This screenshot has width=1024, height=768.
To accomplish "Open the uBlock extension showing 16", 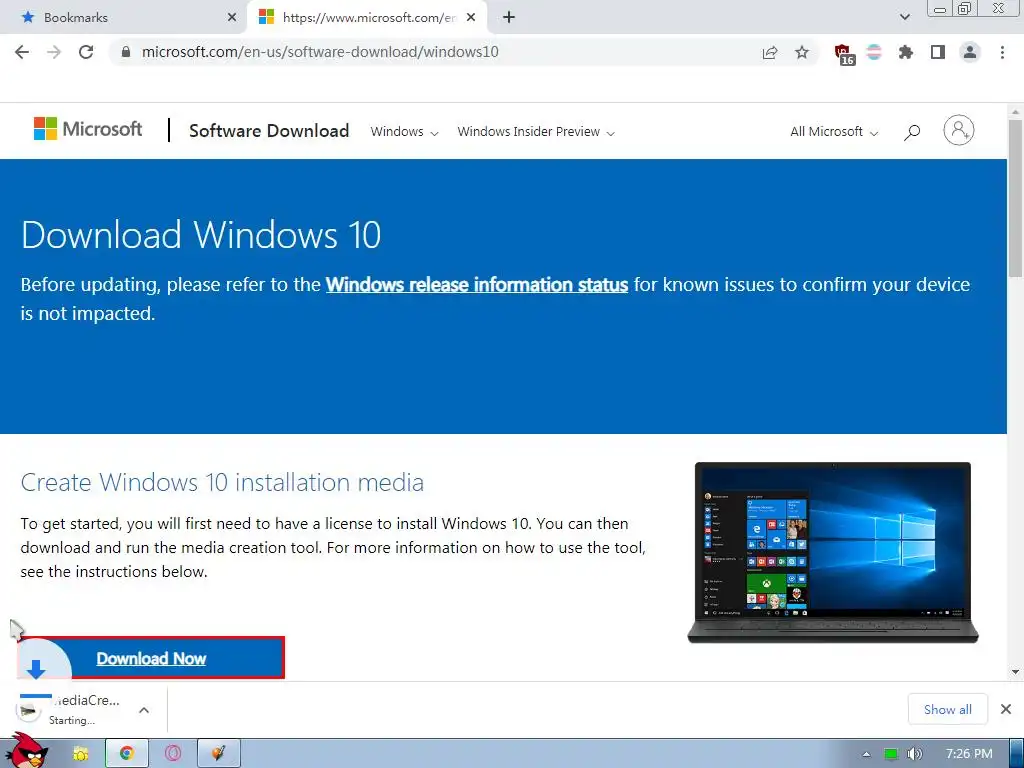I will (844, 54).
